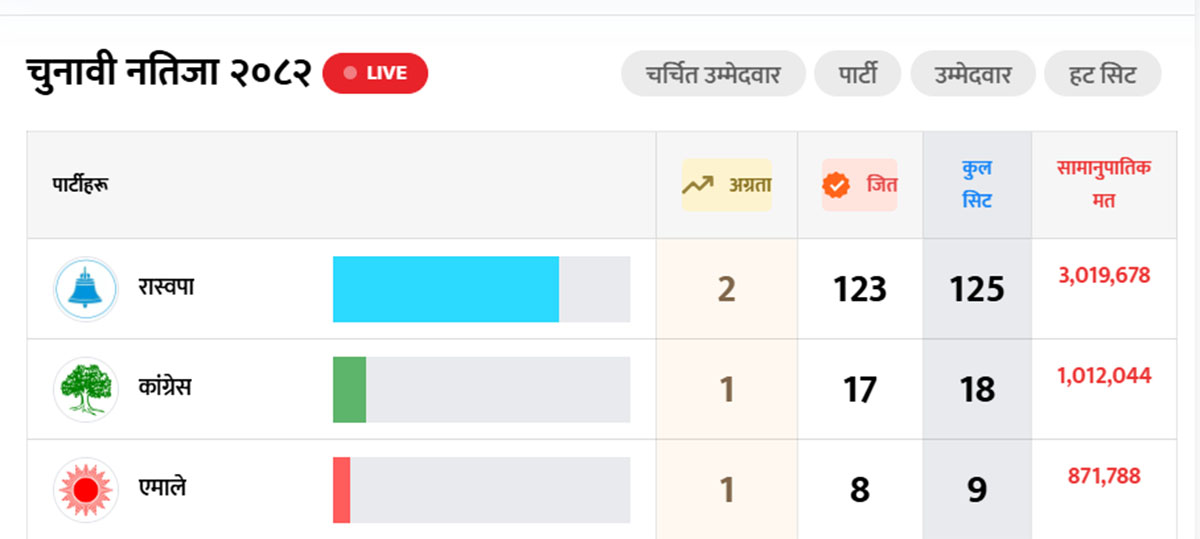Click the red एमाले seat progress bar
Screen dimensions: 1200x539
(x=342, y=489)
